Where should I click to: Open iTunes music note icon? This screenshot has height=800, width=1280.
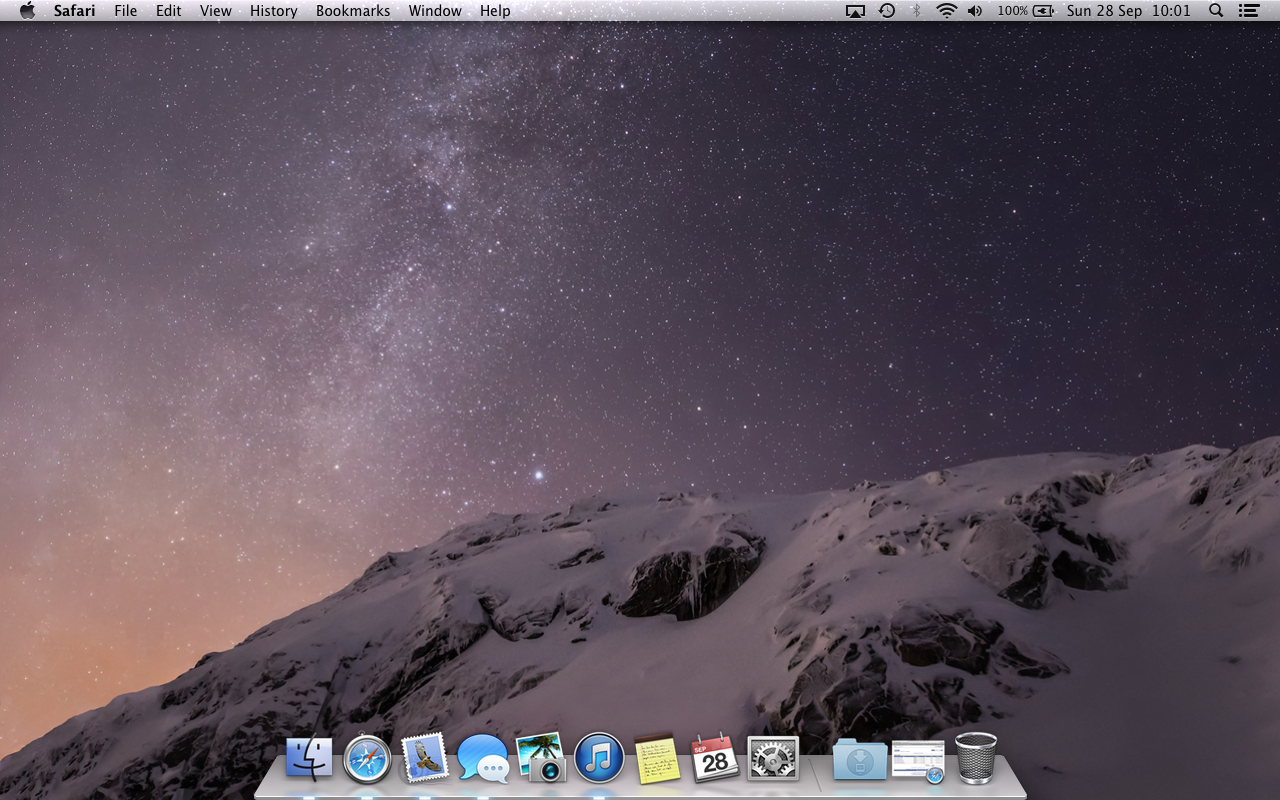pos(599,758)
